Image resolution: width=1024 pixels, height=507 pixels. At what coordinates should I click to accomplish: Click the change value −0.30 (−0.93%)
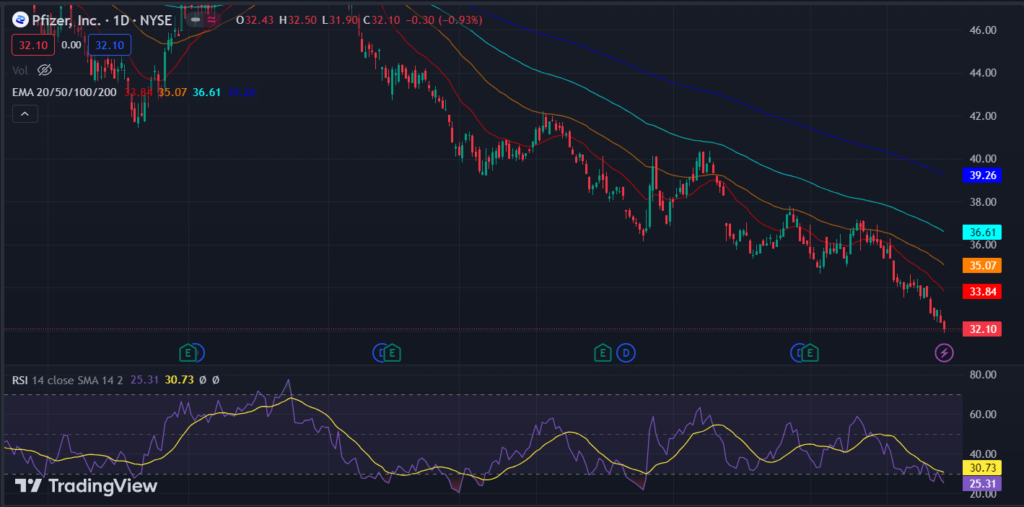pos(443,20)
